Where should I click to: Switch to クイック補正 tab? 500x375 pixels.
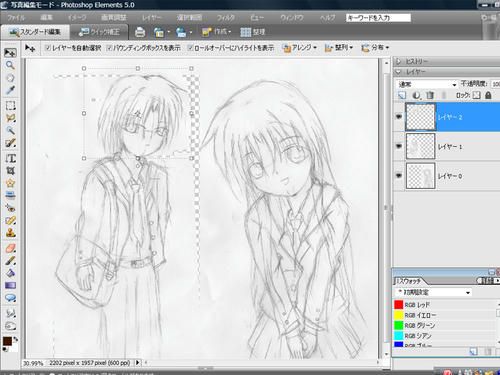click(99, 32)
